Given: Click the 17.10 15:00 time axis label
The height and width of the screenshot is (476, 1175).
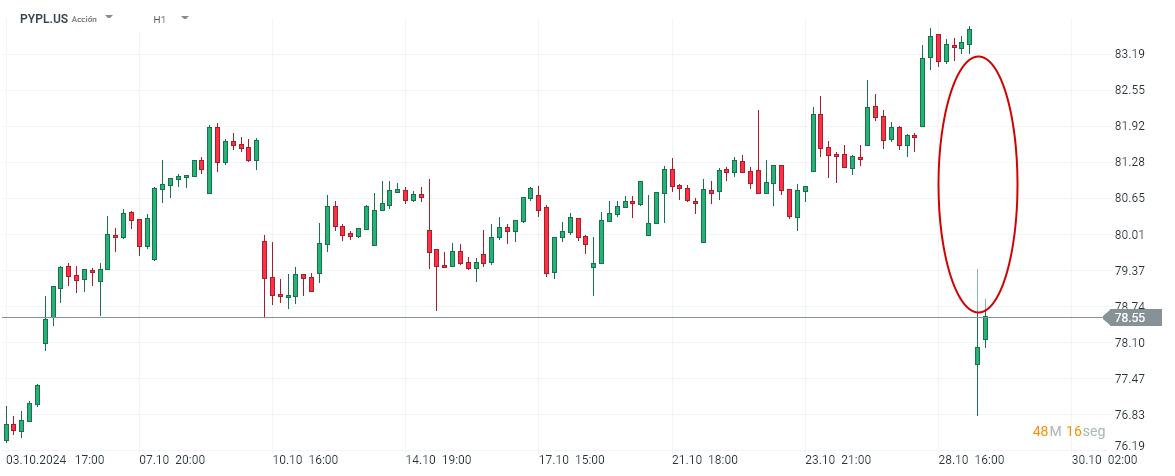Looking at the screenshot, I should click(571, 460).
